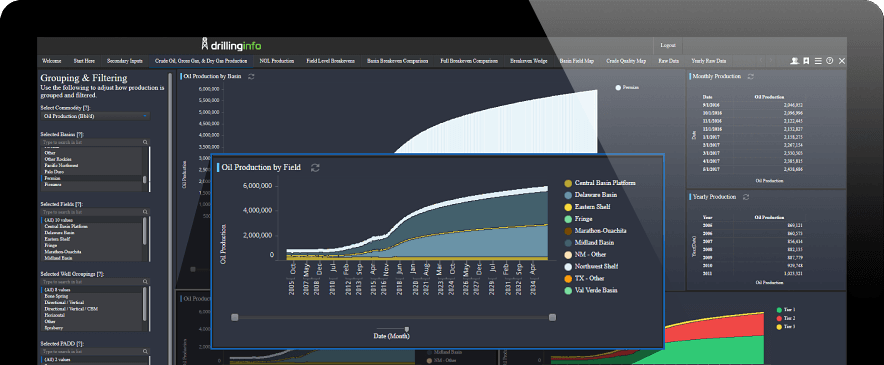The image size is (884, 365).
Task: Click Val Verde Basin legend swatch
Action: (568, 291)
